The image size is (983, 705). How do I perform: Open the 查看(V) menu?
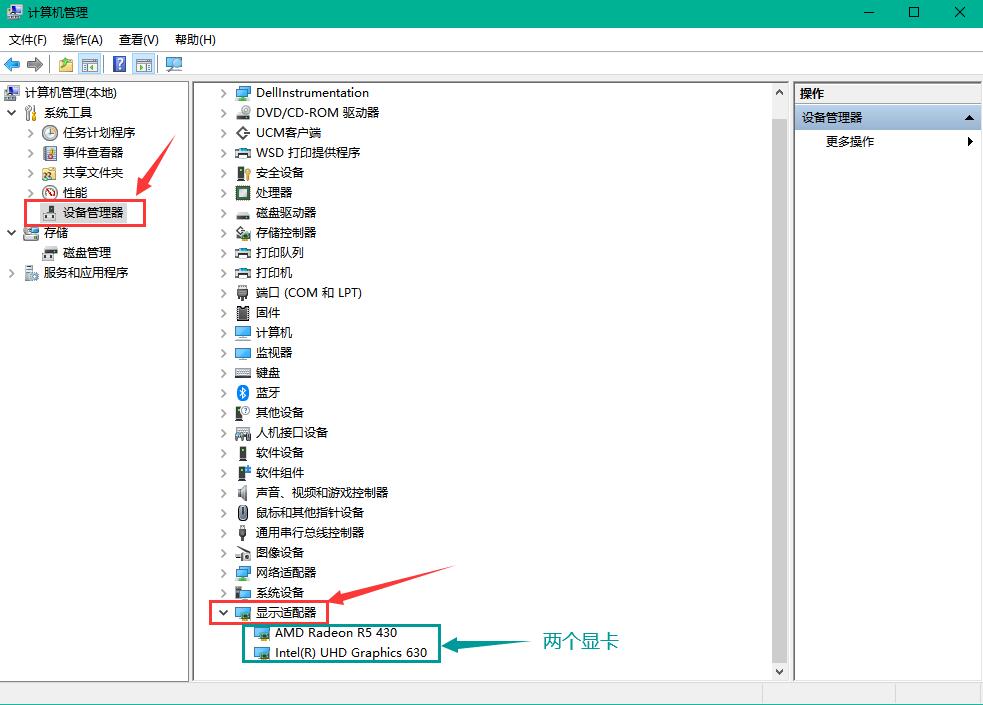(139, 40)
